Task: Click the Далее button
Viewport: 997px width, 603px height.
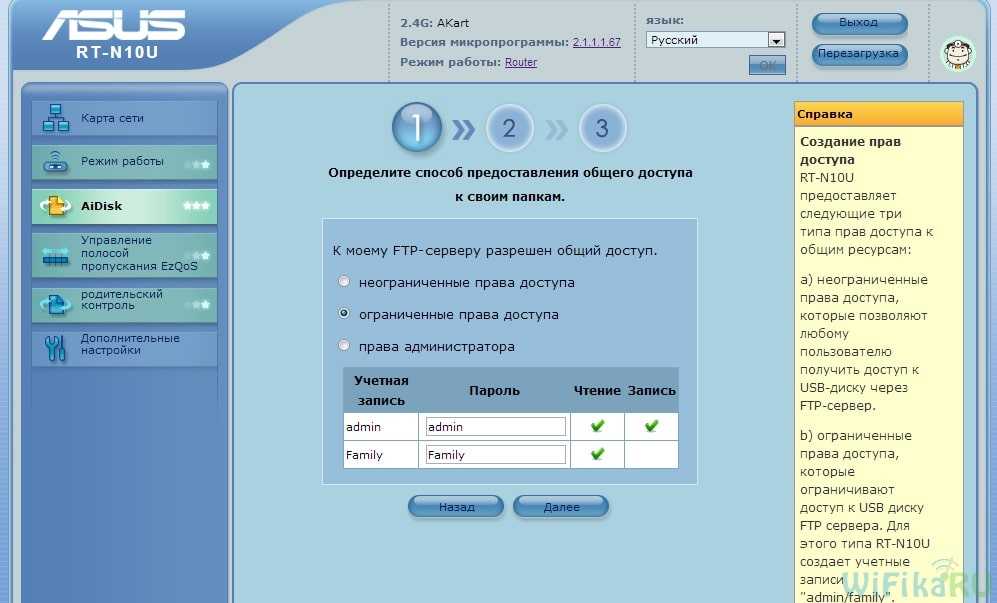Action: tap(561, 507)
